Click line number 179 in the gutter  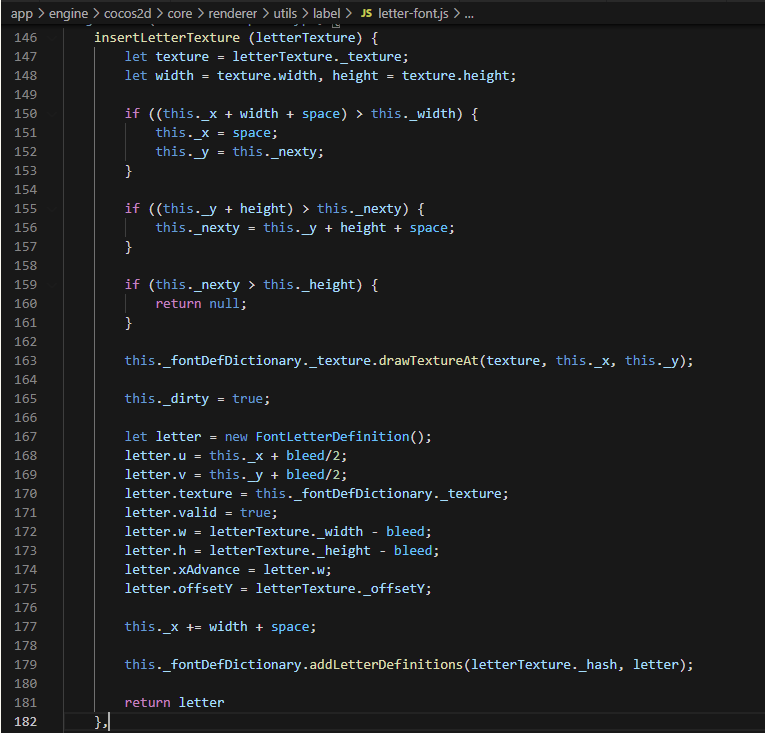pos(25,664)
